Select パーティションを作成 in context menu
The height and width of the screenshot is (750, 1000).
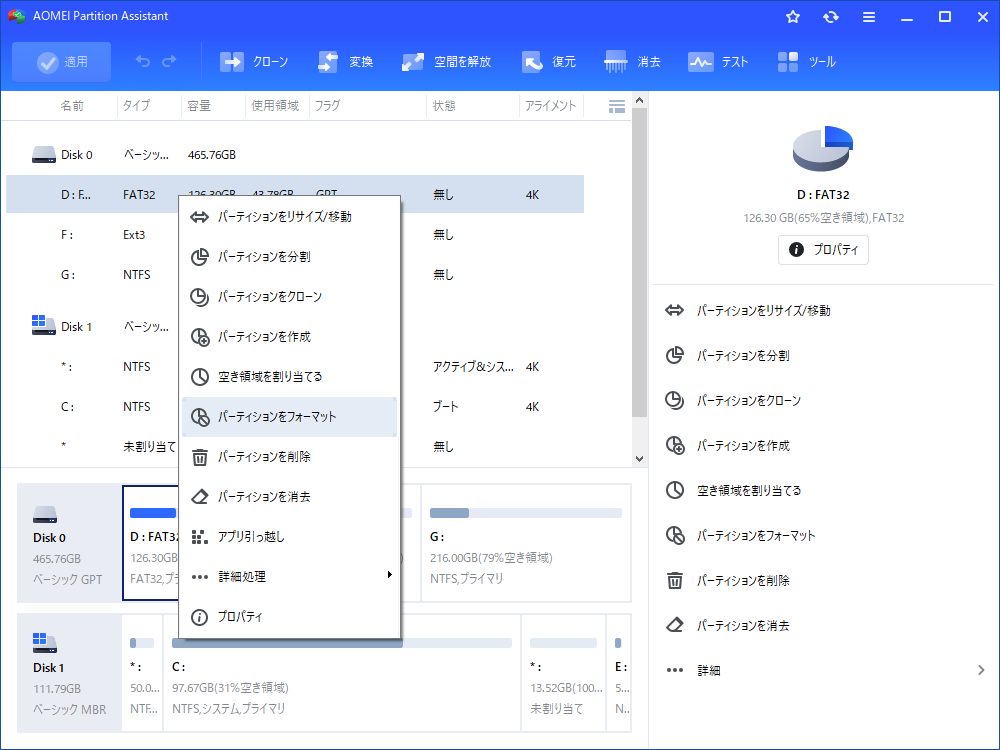point(290,337)
